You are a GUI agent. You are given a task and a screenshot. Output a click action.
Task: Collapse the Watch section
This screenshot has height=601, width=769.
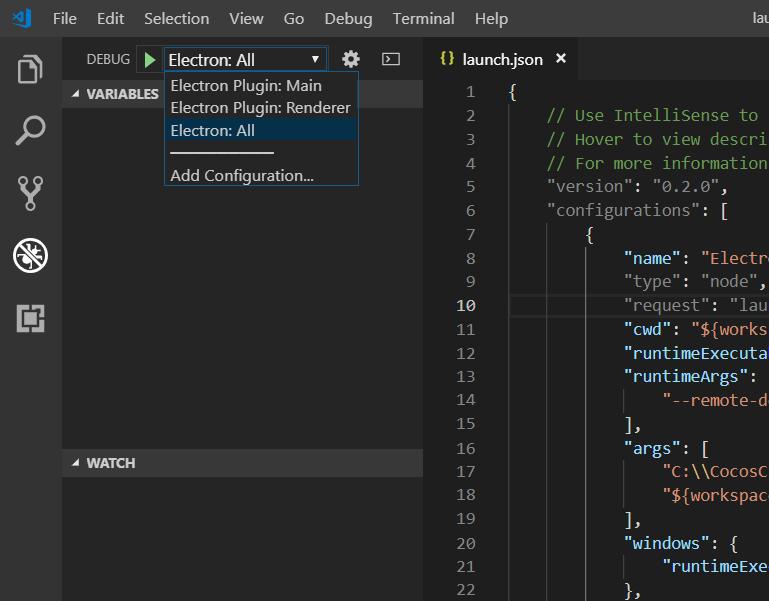tap(77, 463)
